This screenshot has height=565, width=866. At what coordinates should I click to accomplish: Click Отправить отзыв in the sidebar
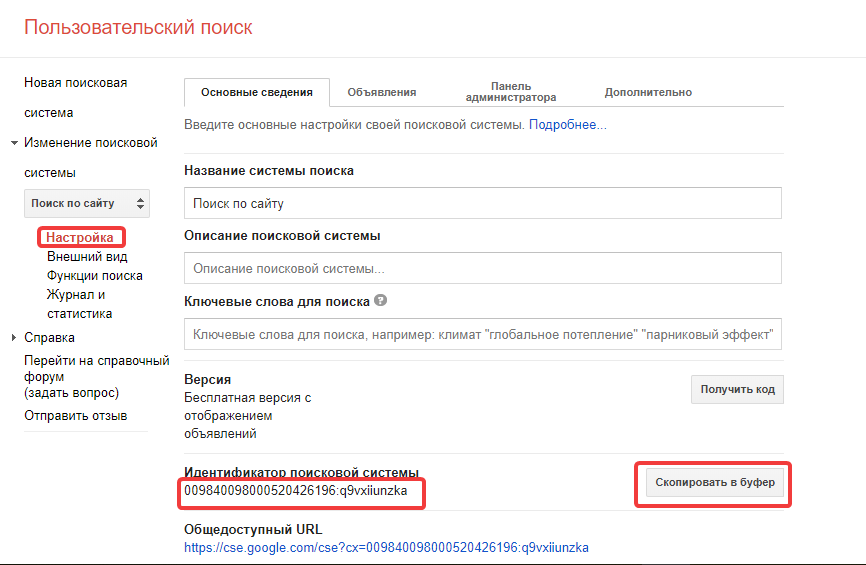pyautogui.click(x=76, y=415)
